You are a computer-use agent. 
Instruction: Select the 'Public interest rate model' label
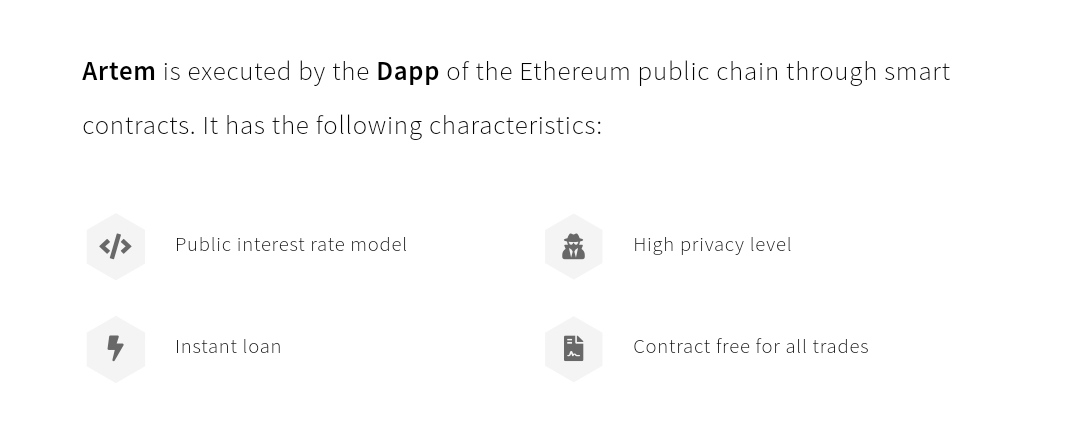pos(290,244)
